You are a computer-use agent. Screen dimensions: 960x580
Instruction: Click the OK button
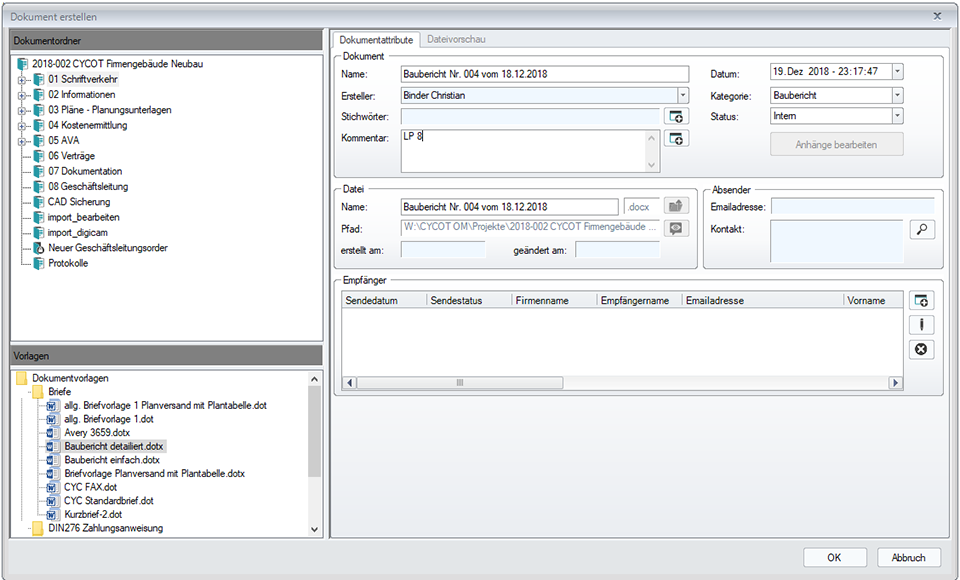click(834, 557)
